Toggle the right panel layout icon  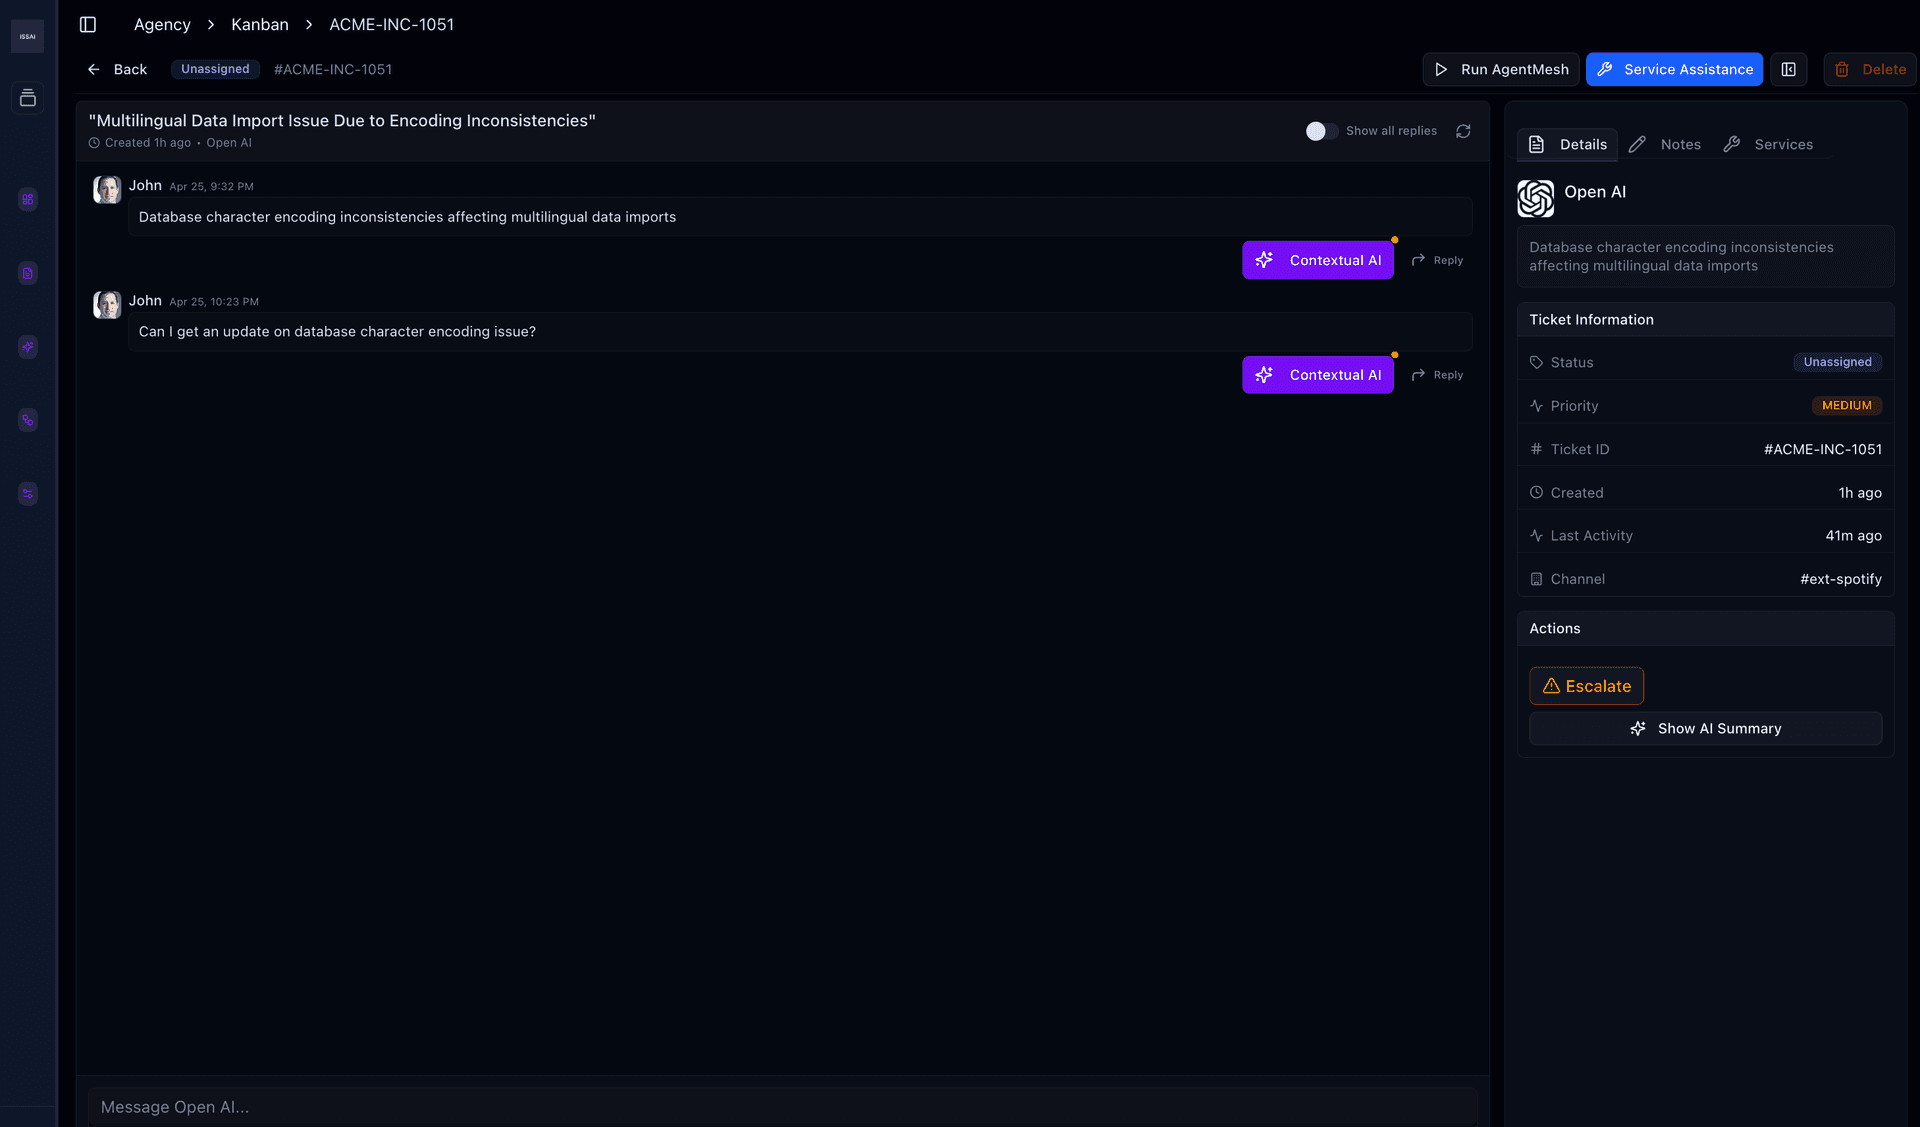point(1789,69)
